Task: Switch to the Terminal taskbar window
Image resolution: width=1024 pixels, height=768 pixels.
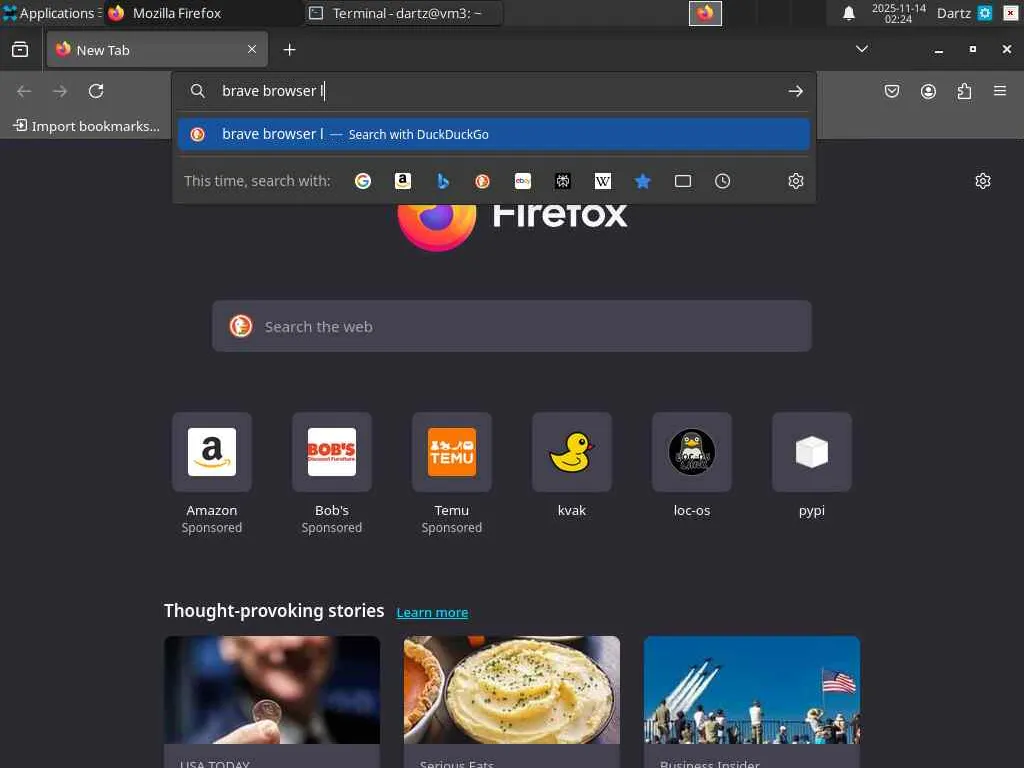Action: 404,13
